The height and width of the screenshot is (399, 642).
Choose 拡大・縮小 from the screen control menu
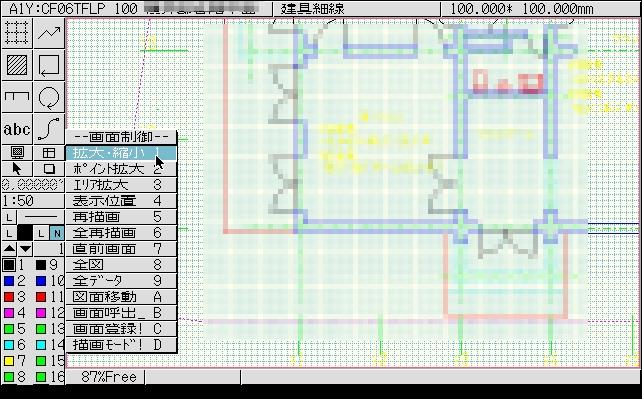(121, 153)
